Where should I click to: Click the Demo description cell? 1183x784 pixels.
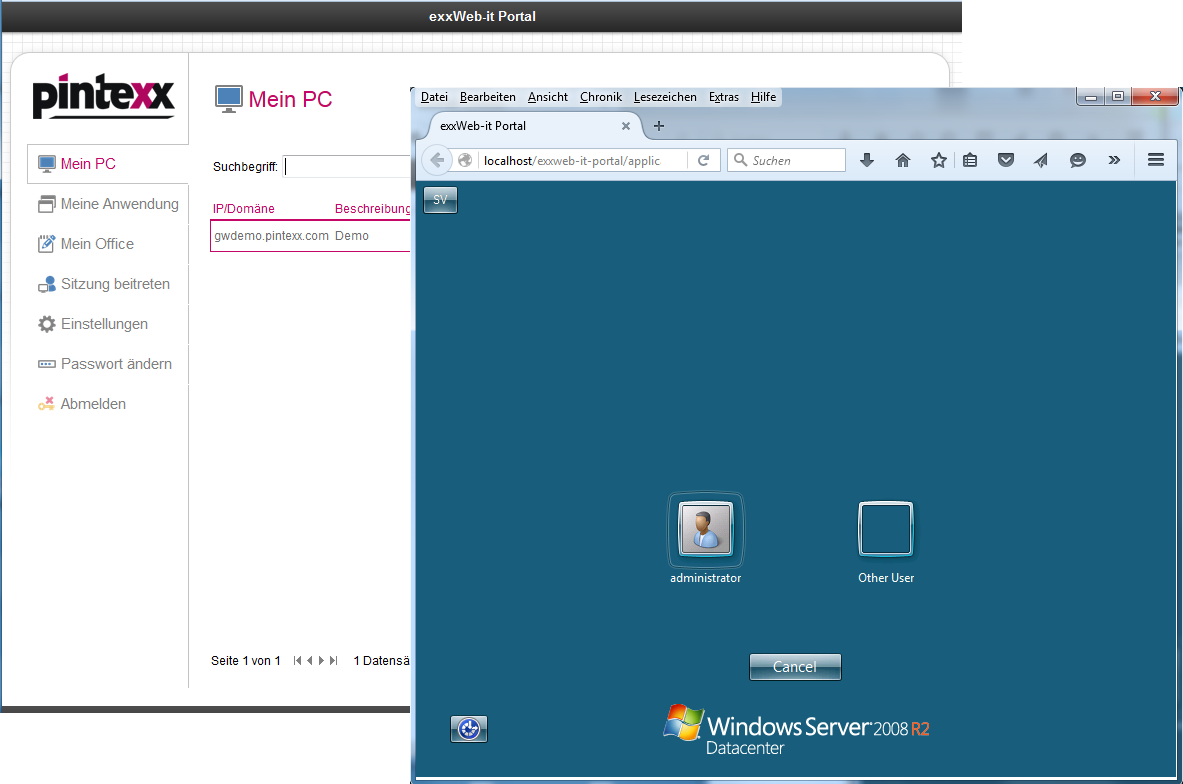[352, 235]
